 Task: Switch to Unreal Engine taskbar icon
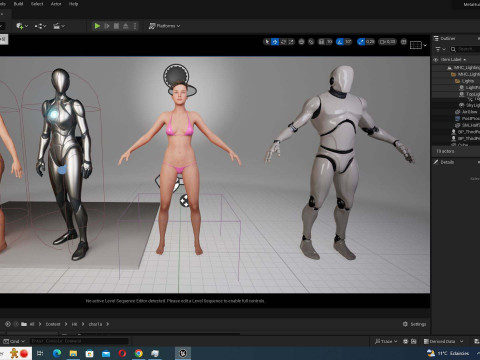183,353
